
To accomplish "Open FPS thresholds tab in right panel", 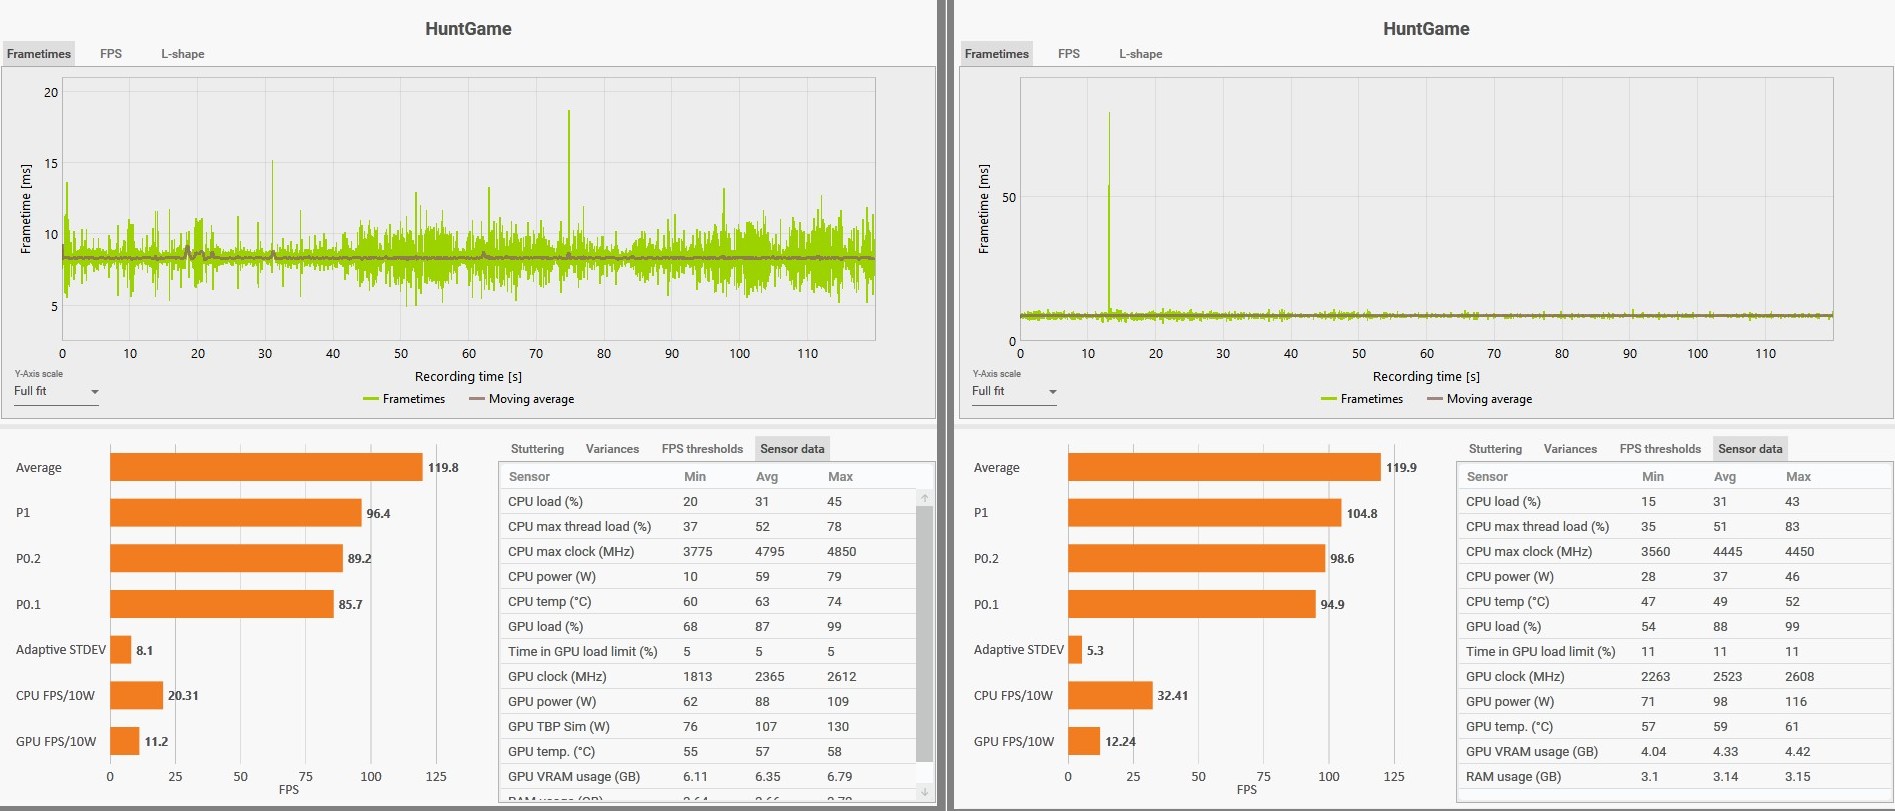I will point(1660,449).
